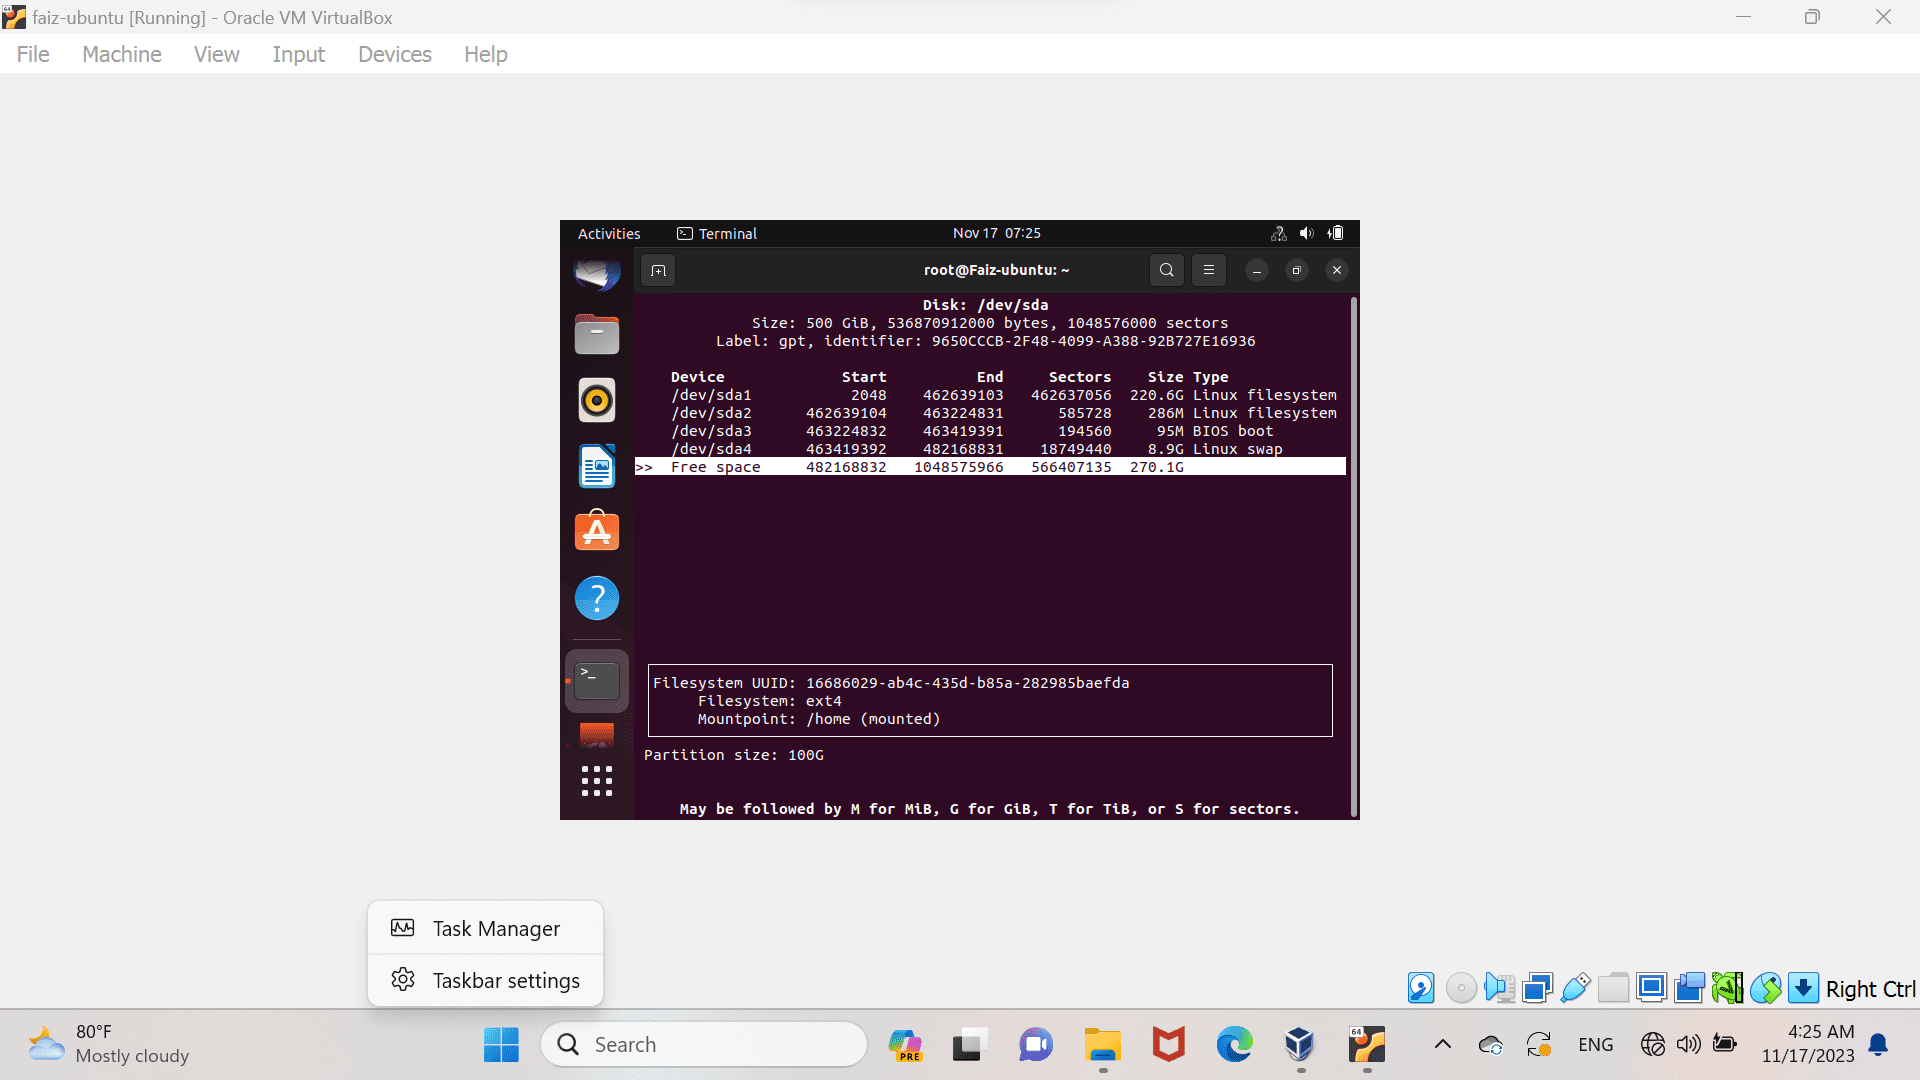Click VirtualBox hard disk activity icon
1920x1080 pixels.
click(x=1421, y=988)
